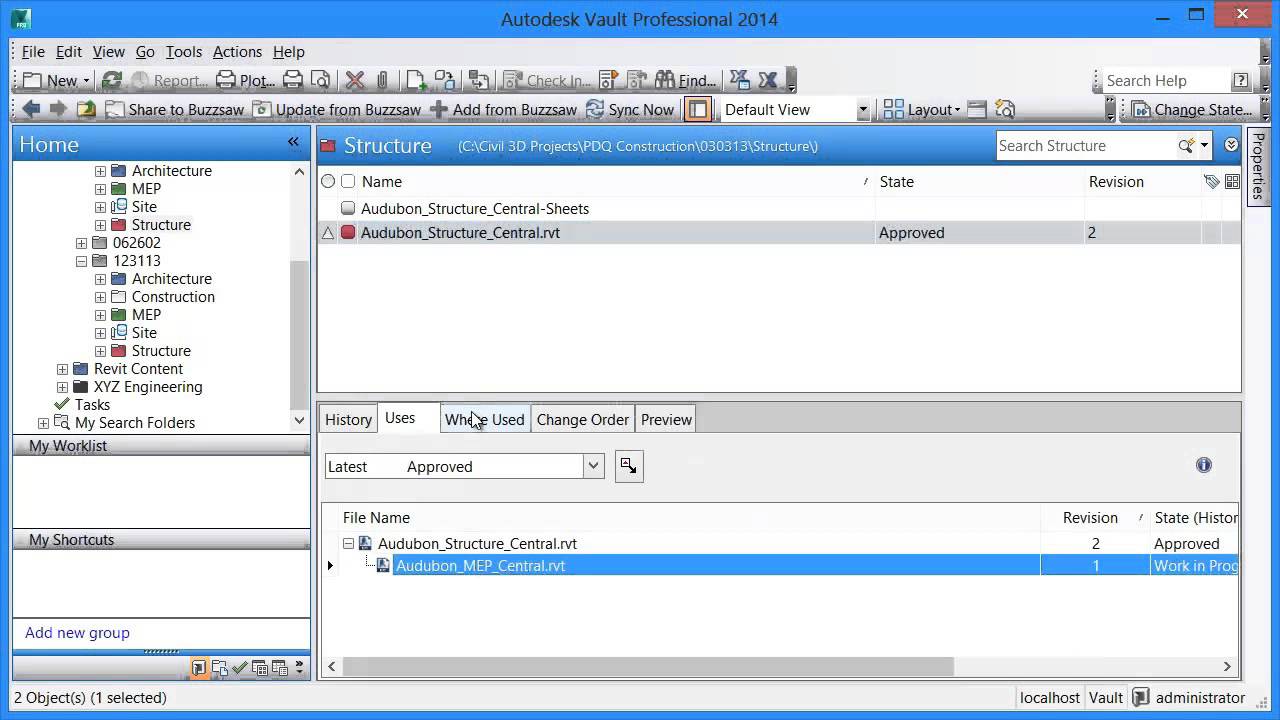Click the window pane icon after Layout
Image resolution: width=1280 pixels, height=720 pixels.
[977, 109]
